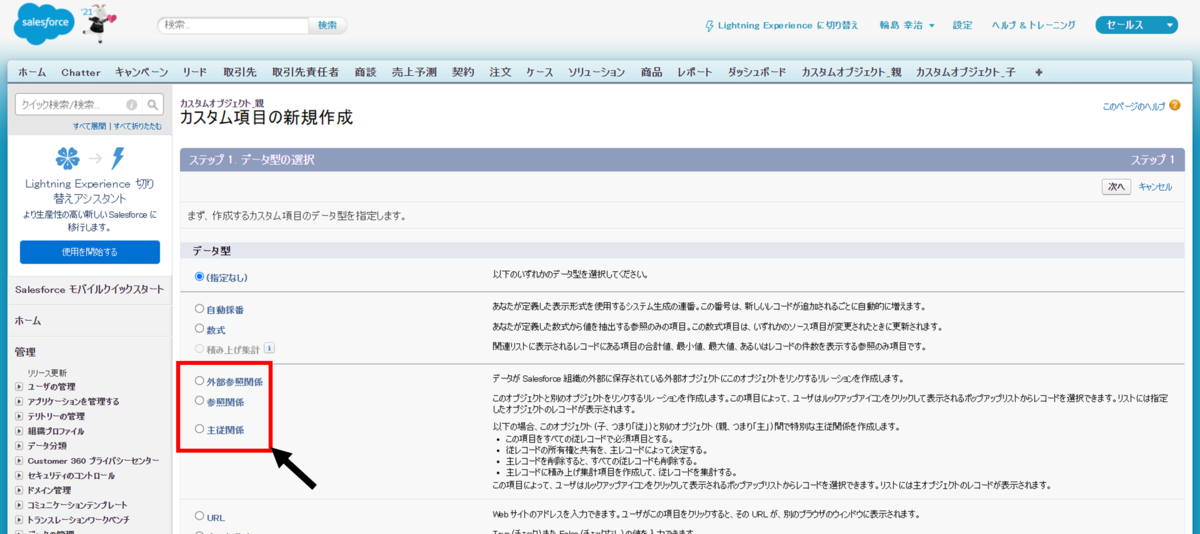Viewport: 1200px width, 534px height.
Task: Select the 数式 data type radio button
Action: [199, 327]
